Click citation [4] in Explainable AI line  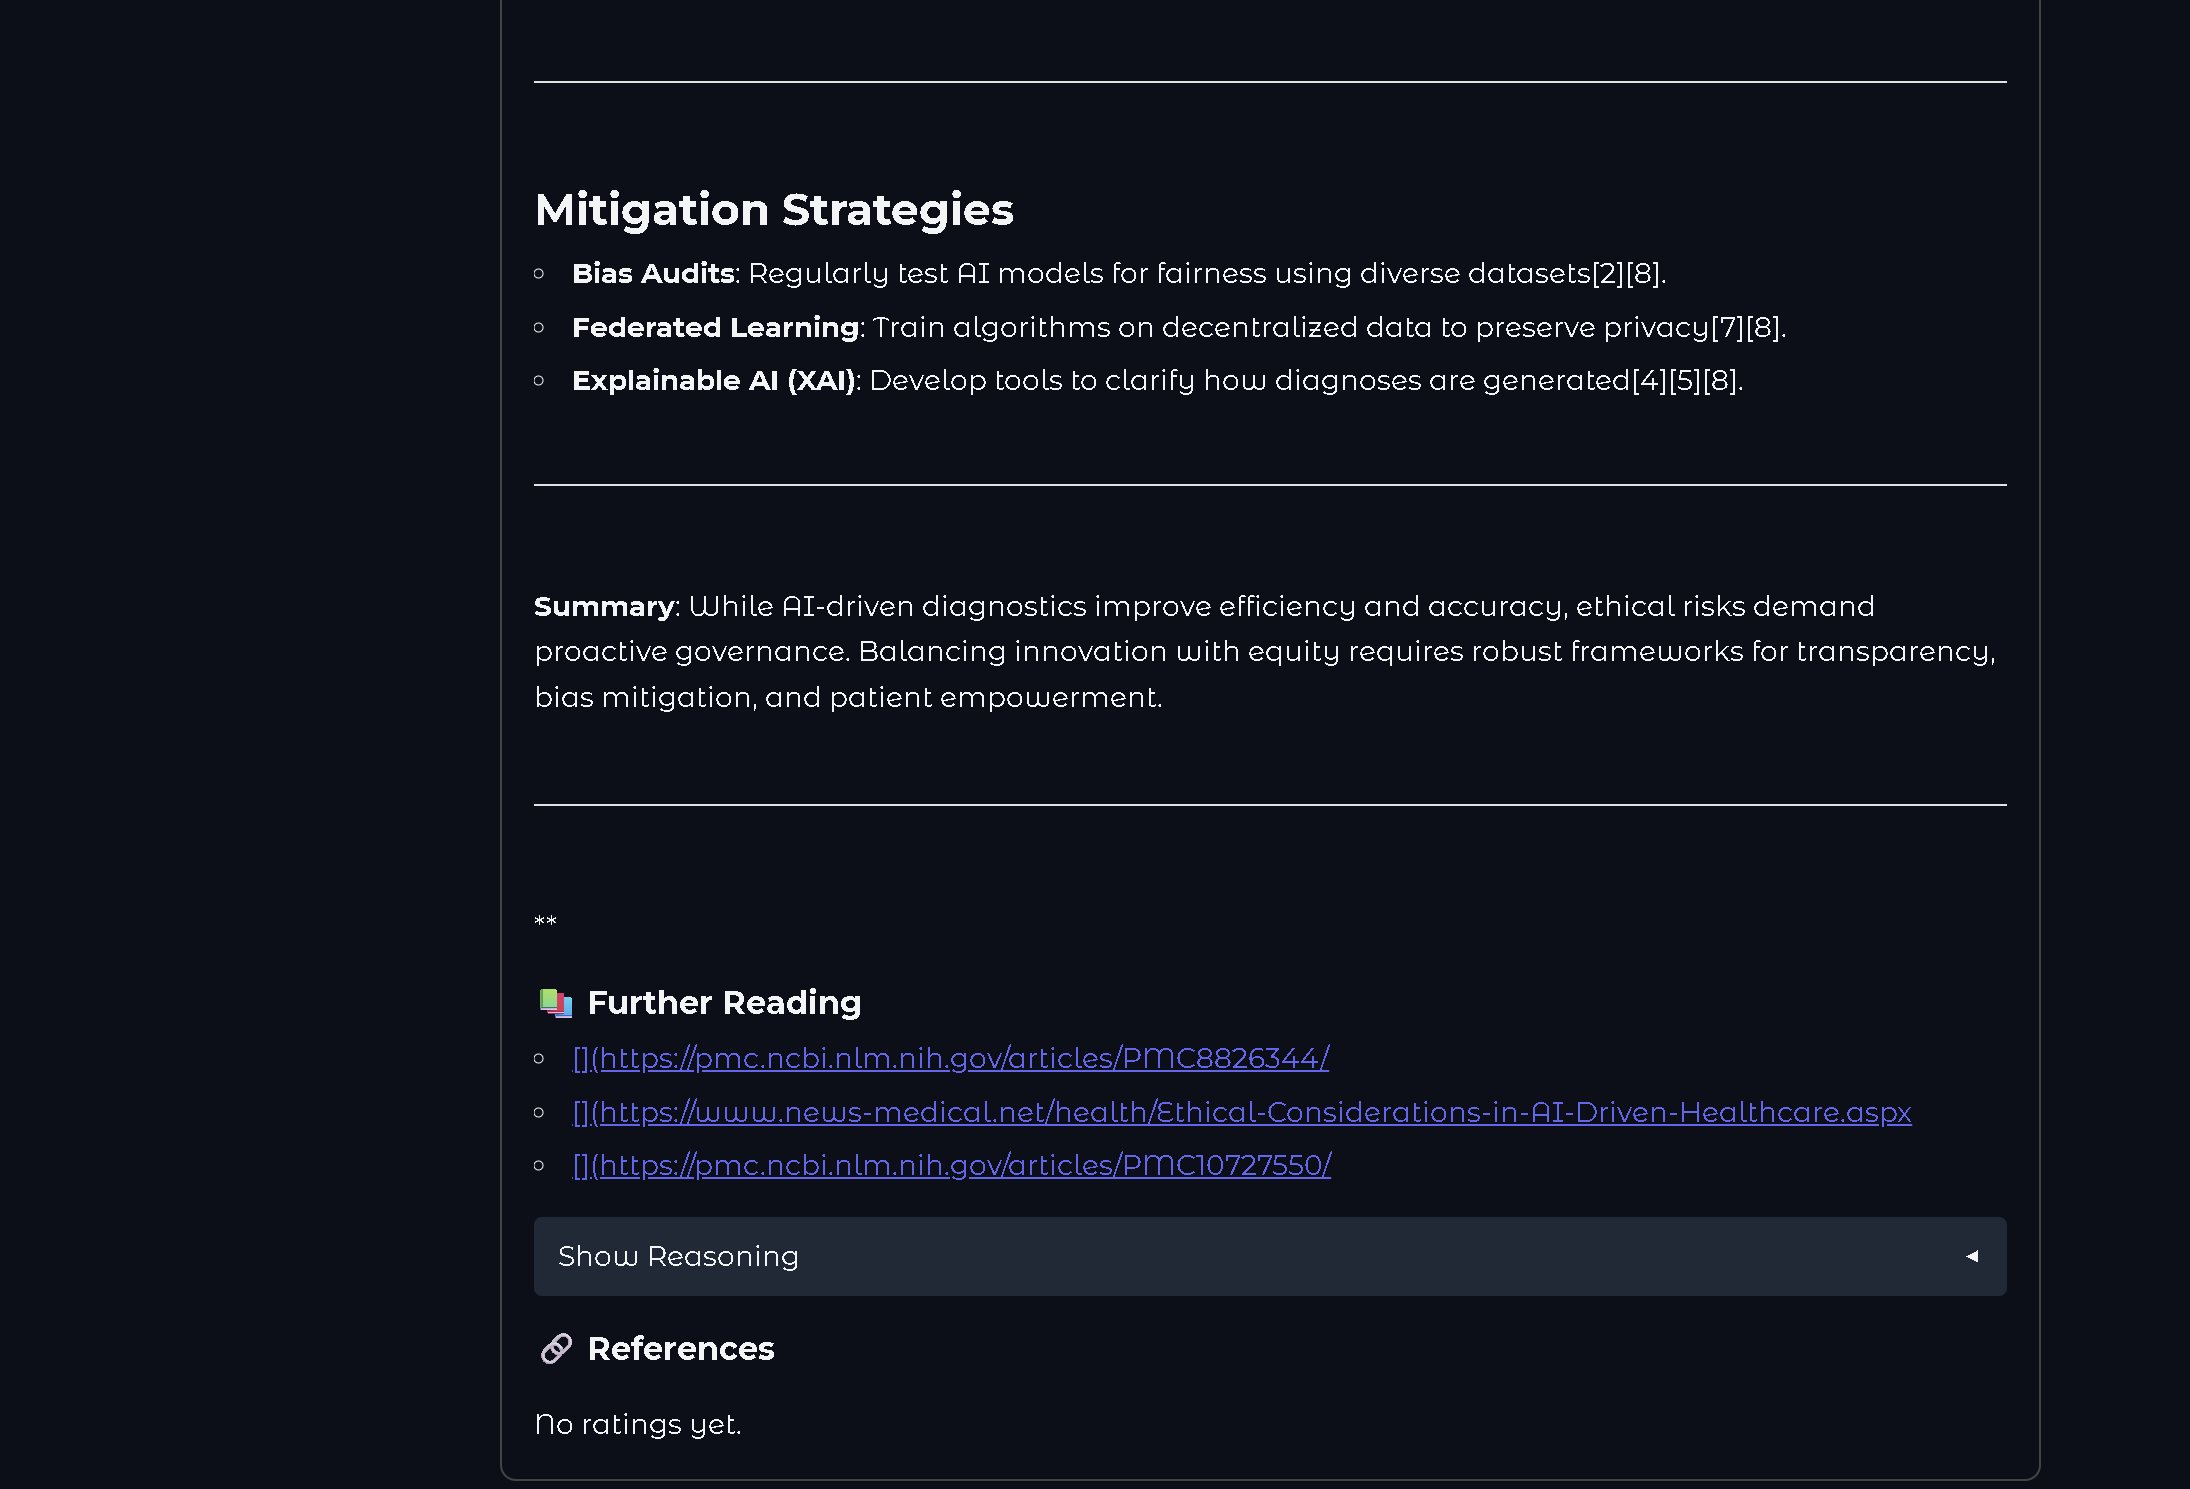click(x=1649, y=381)
